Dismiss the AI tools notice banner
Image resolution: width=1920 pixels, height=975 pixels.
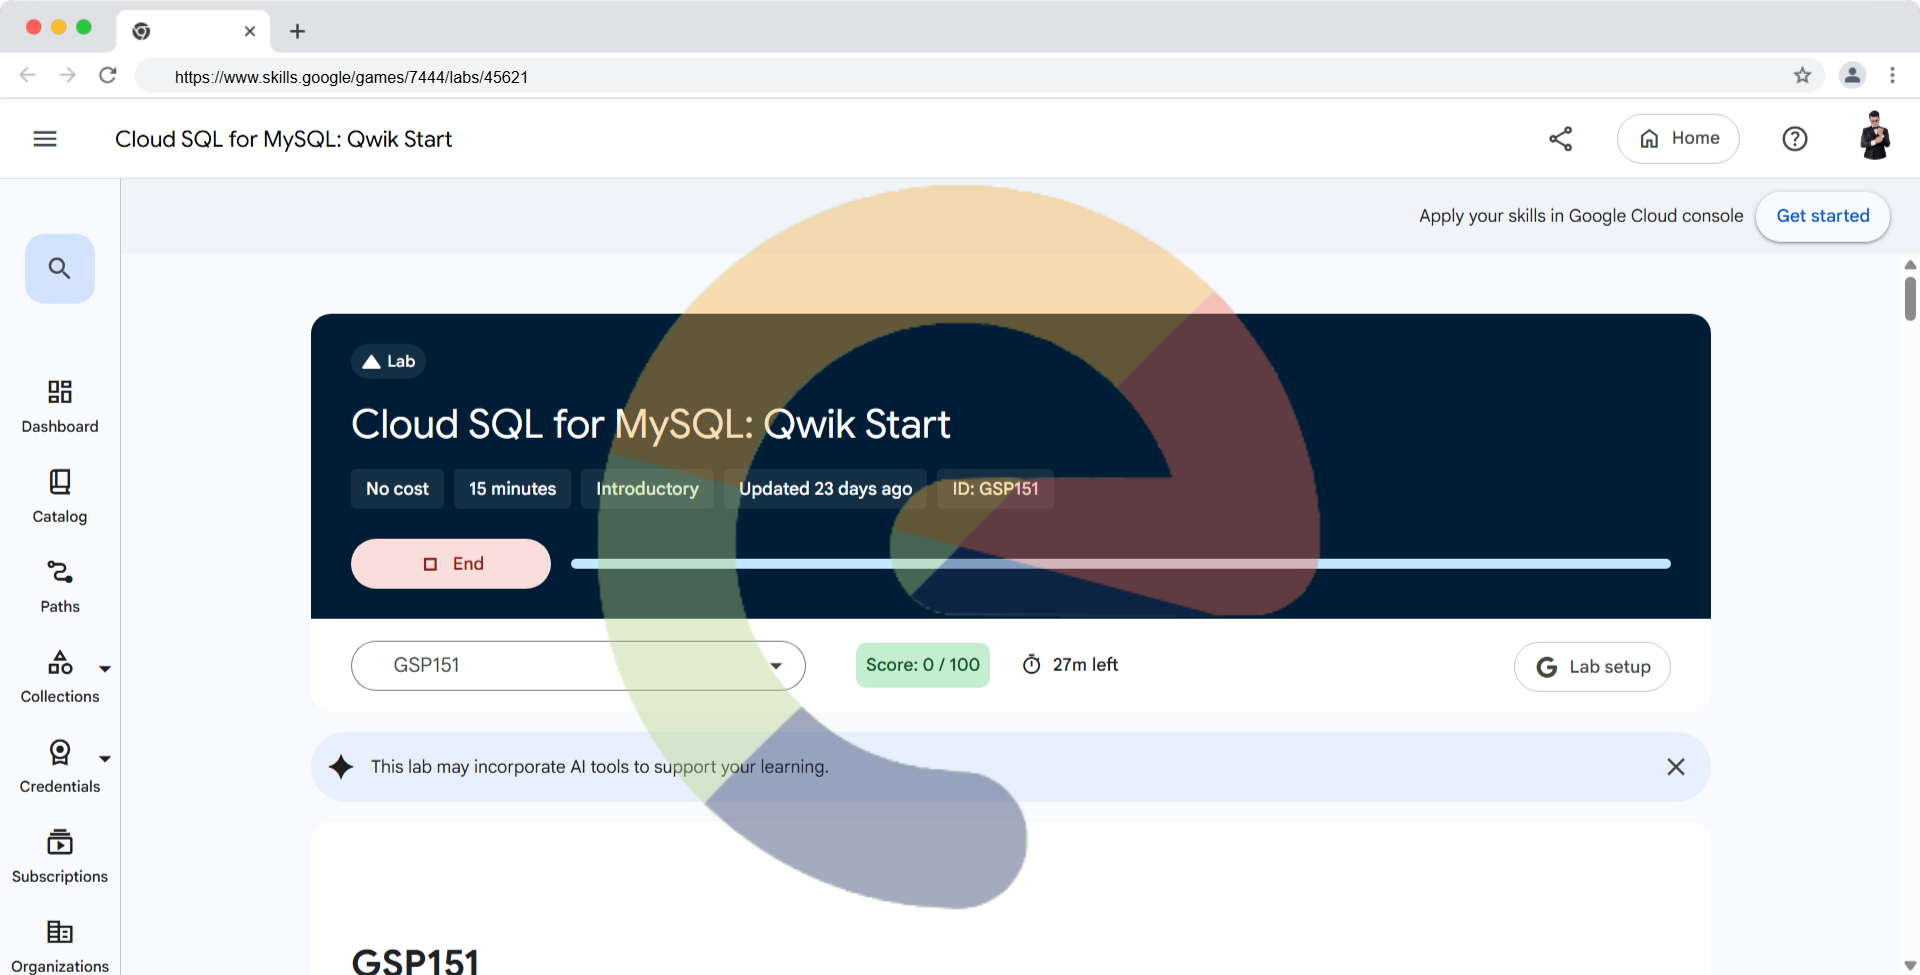tap(1676, 767)
